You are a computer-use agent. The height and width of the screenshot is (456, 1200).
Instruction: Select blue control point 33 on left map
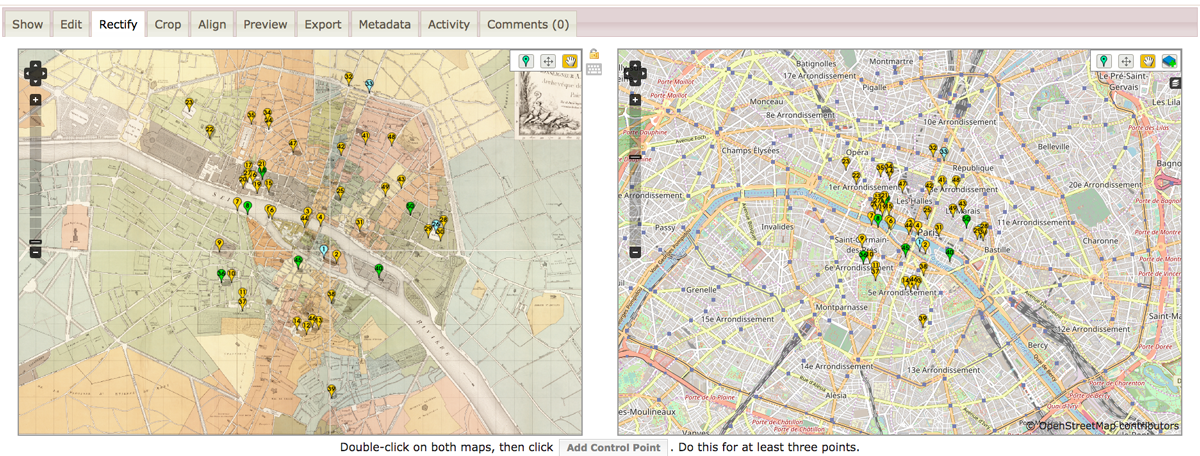370,85
